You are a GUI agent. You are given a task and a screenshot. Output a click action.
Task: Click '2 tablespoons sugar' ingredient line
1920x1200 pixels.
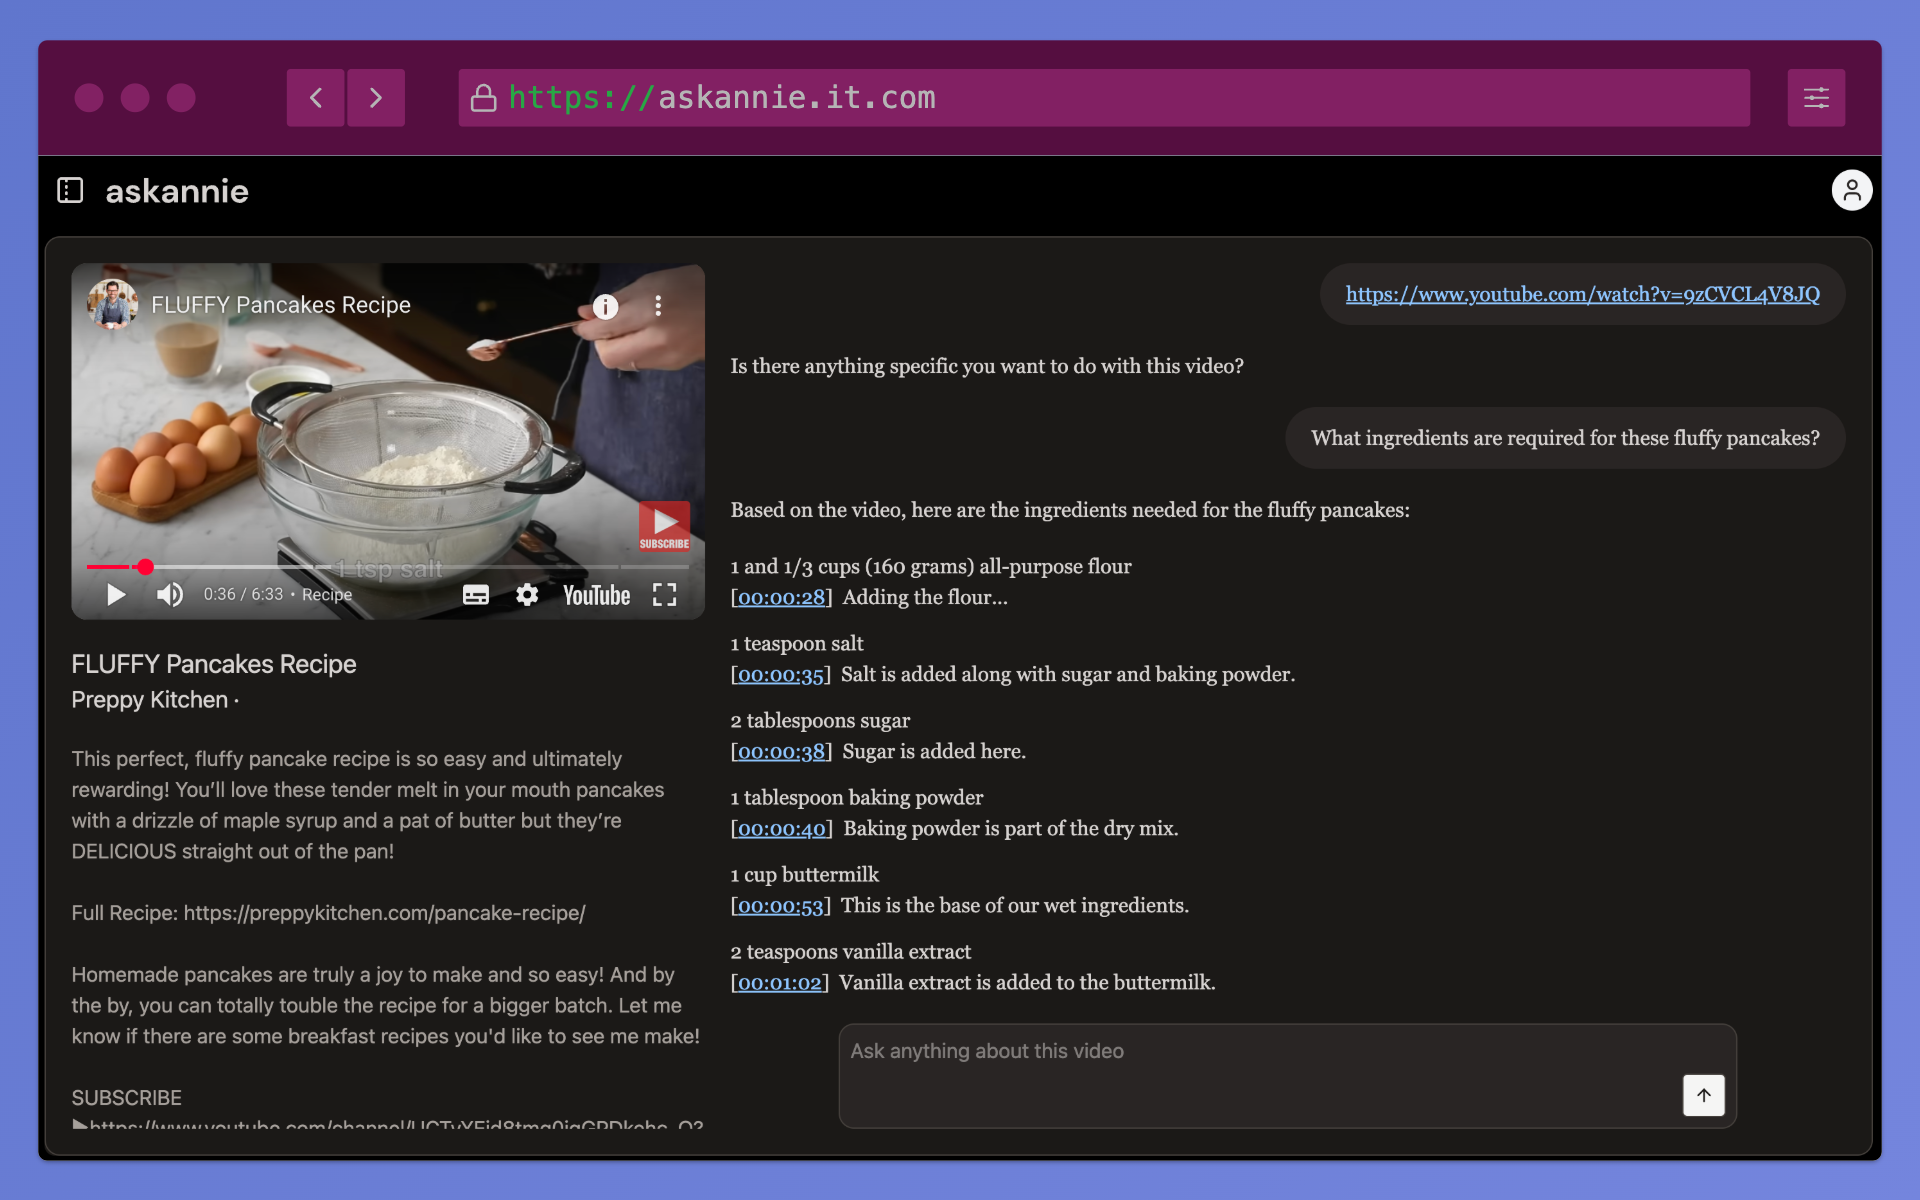point(820,720)
